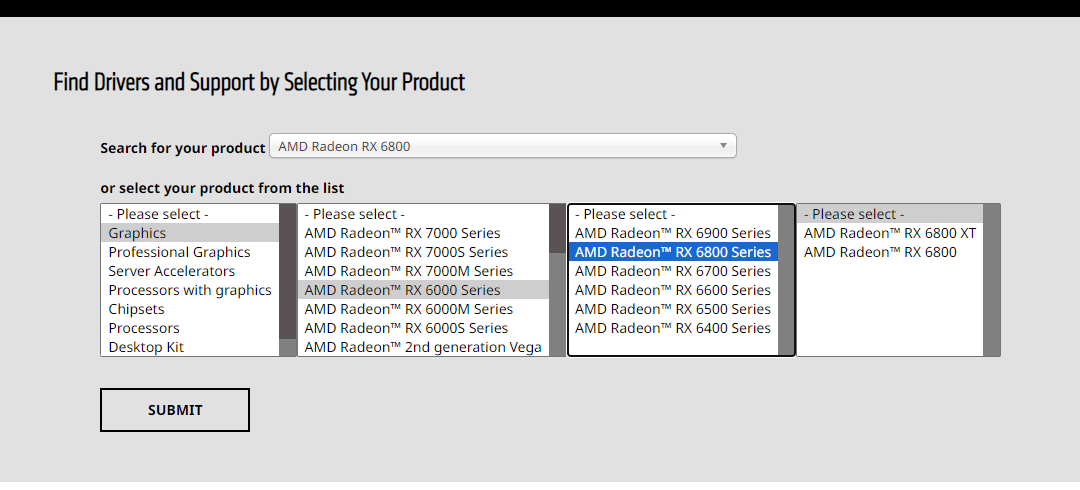Choose AMD Radeon RX 7000M Series

pos(408,271)
